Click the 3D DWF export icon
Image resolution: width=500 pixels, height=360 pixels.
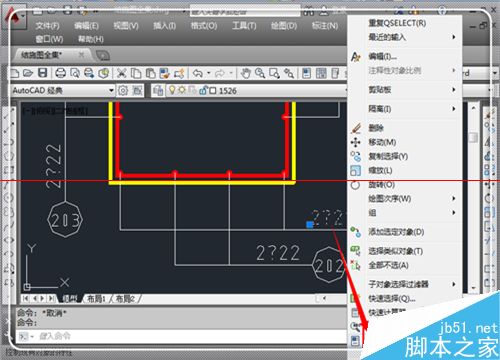coord(104,73)
